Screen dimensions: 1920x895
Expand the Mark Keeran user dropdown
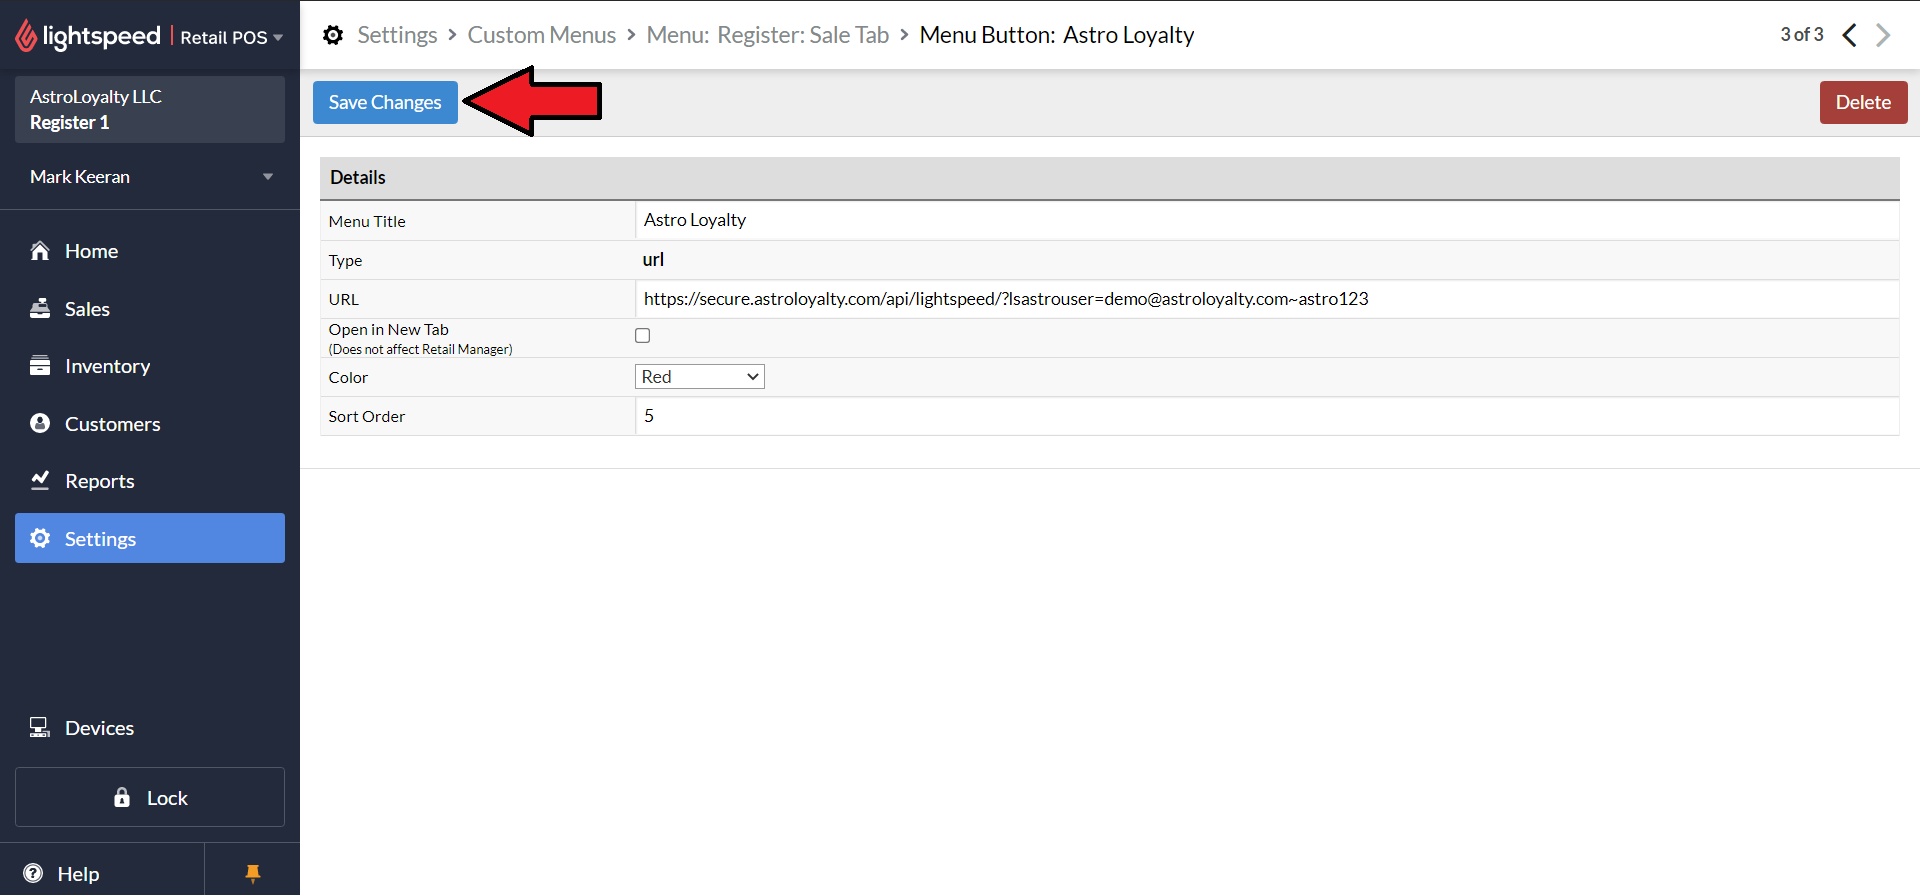[150, 176]
